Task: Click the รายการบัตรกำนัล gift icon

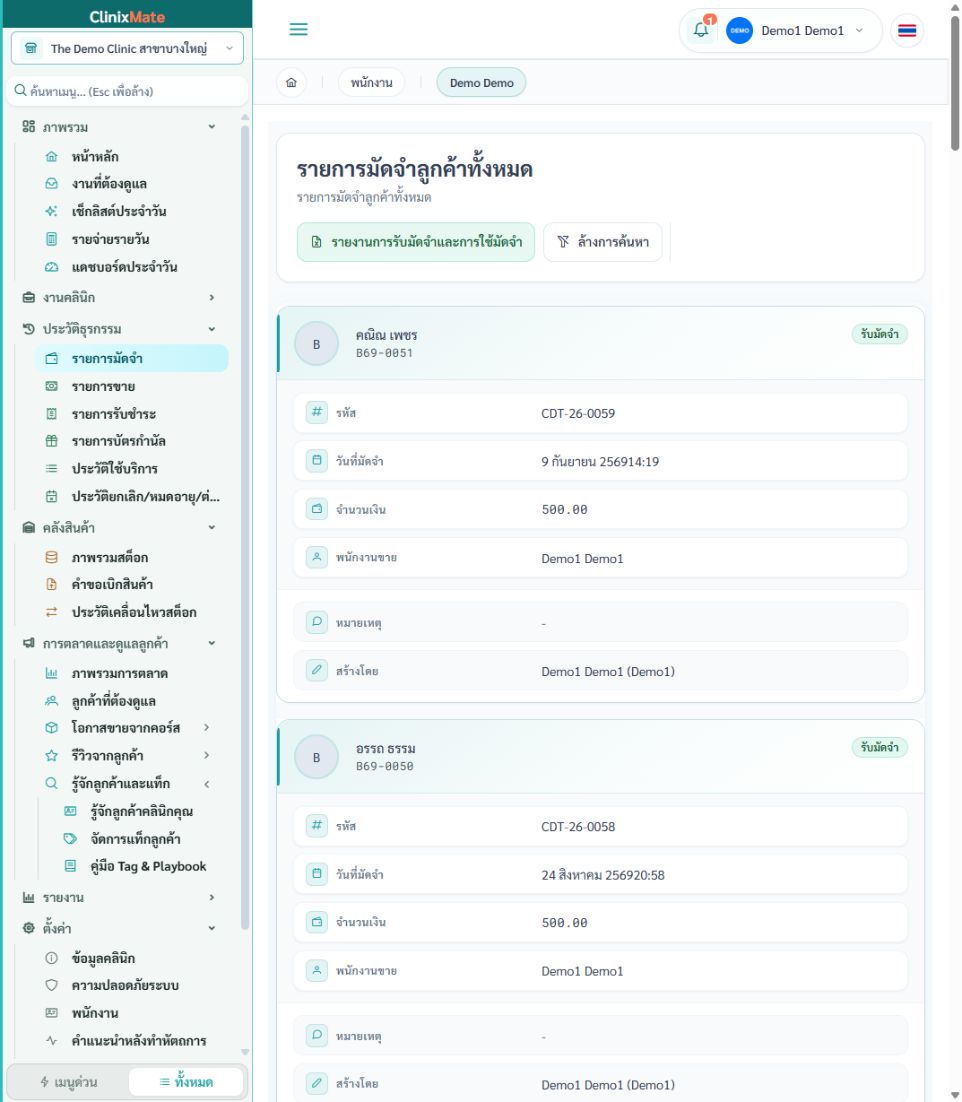Action: coord(51,441)
